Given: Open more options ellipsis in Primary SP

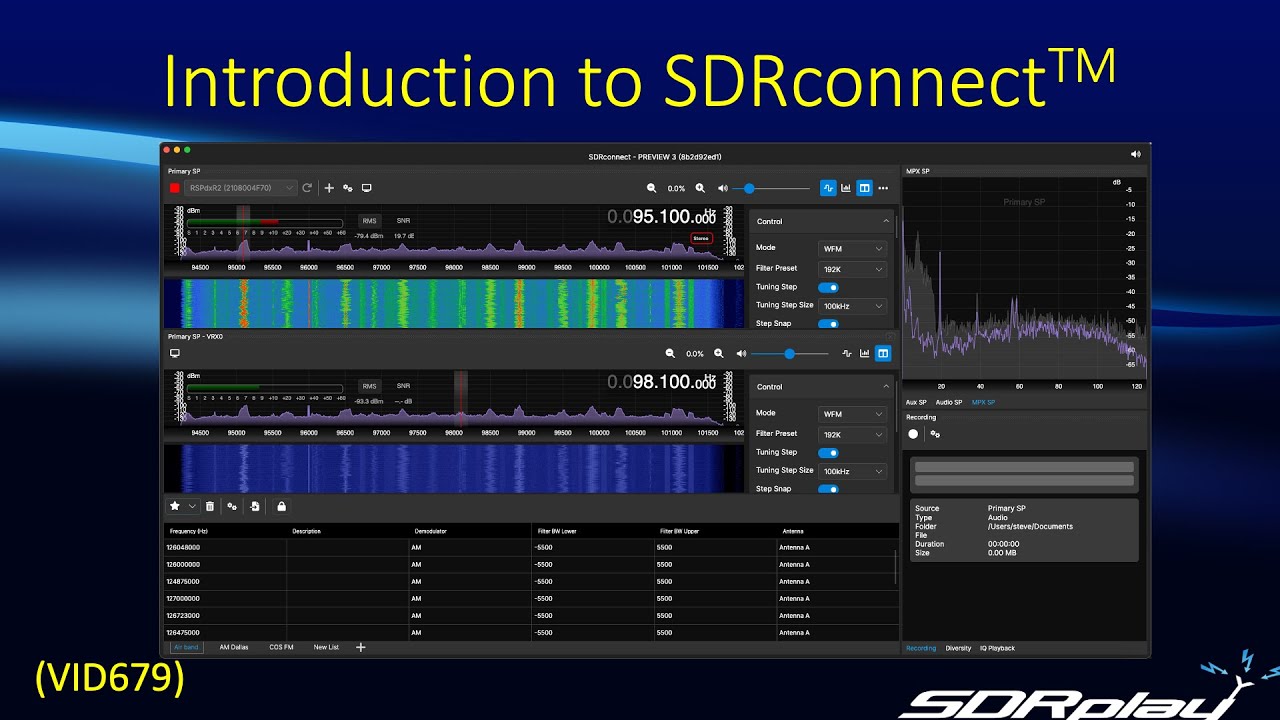Looking at the screenshot, I should point(883,188).
